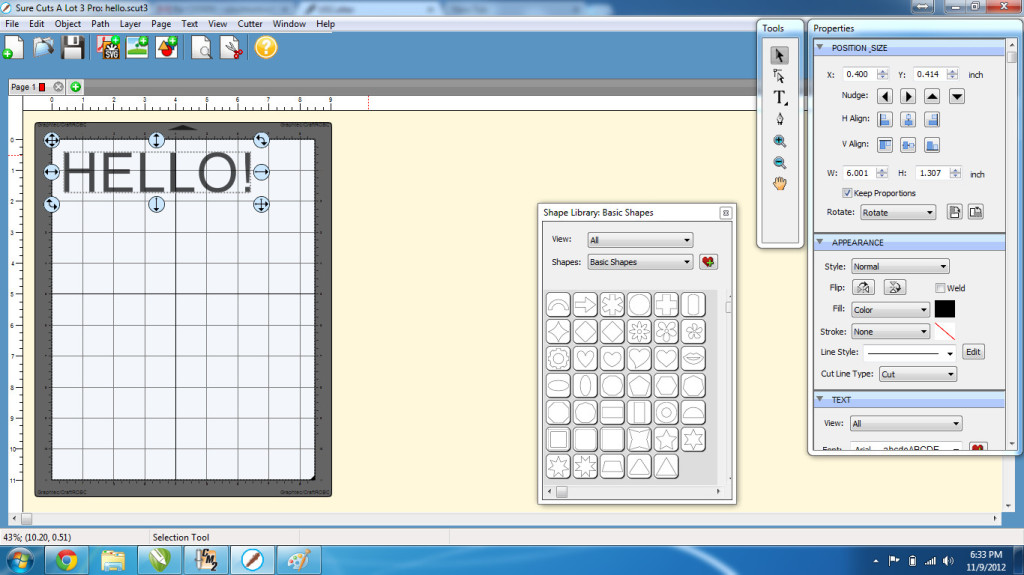Viewport: 1024px width, 575px height.
Task: Open the Cut Line Type dropdown
Action: [918, 374]
